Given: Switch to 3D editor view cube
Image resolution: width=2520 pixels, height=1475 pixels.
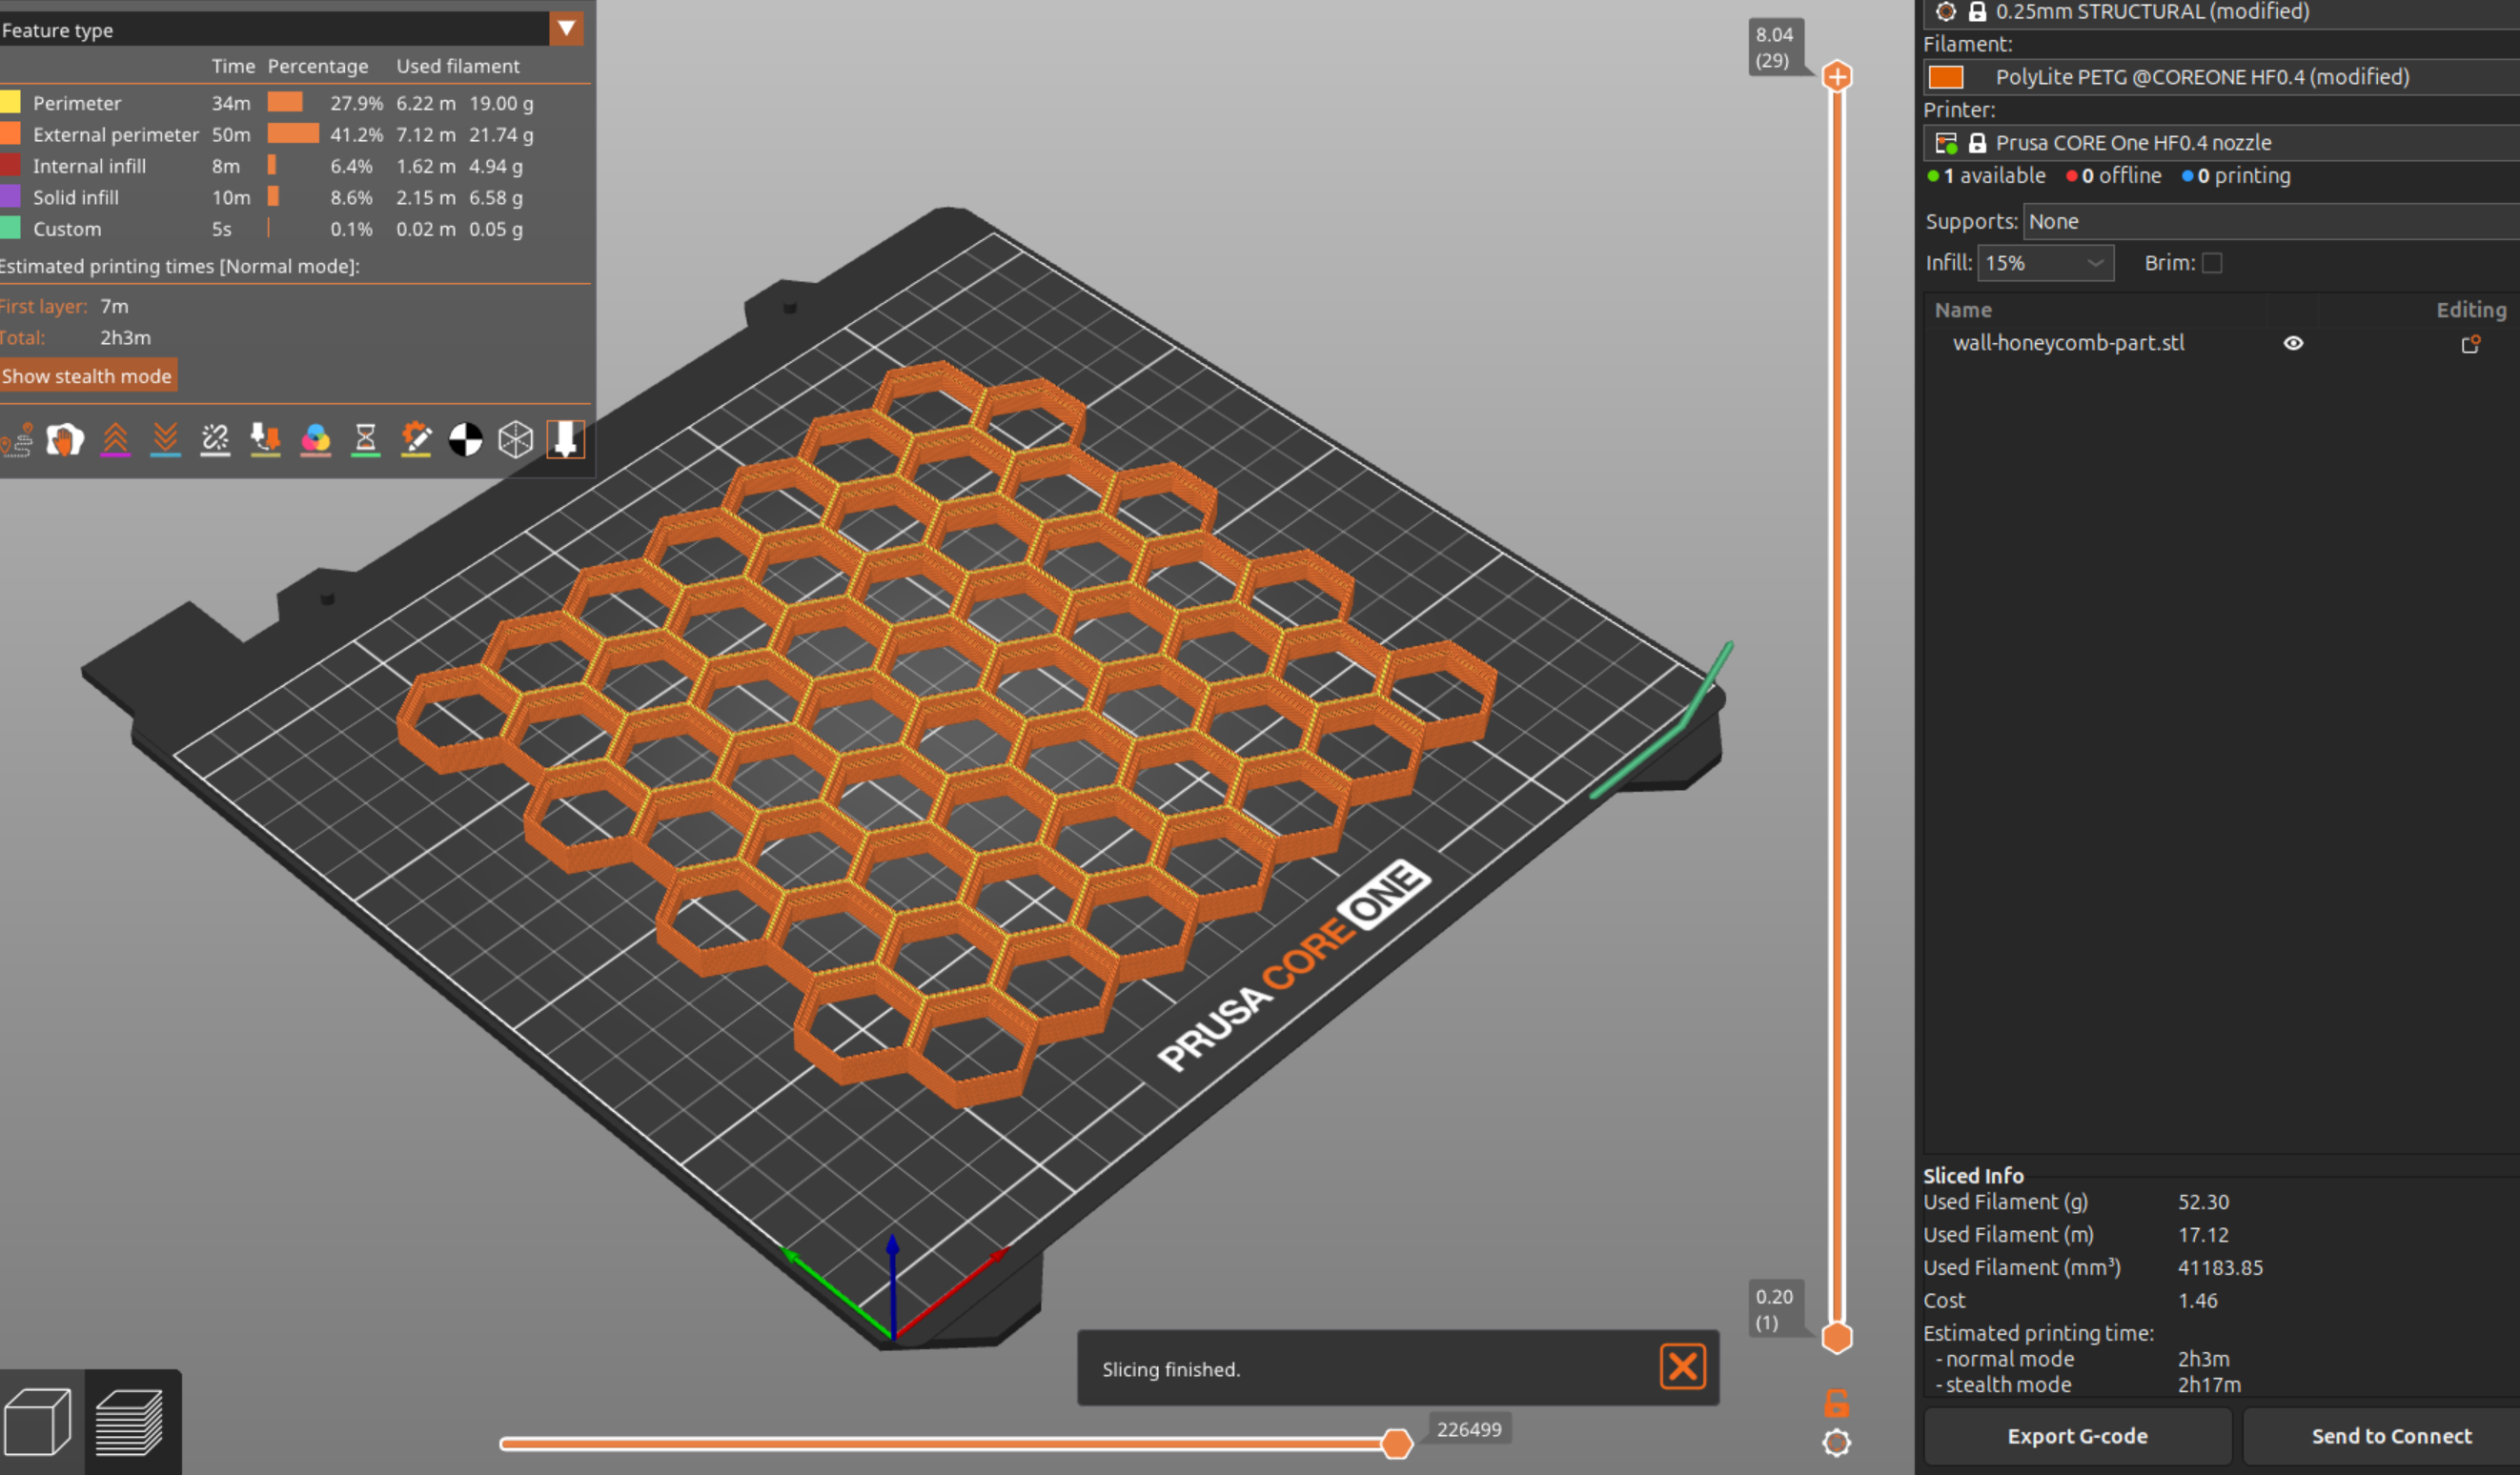Looking at the screenshot, I should click(x=38, y=1422).
